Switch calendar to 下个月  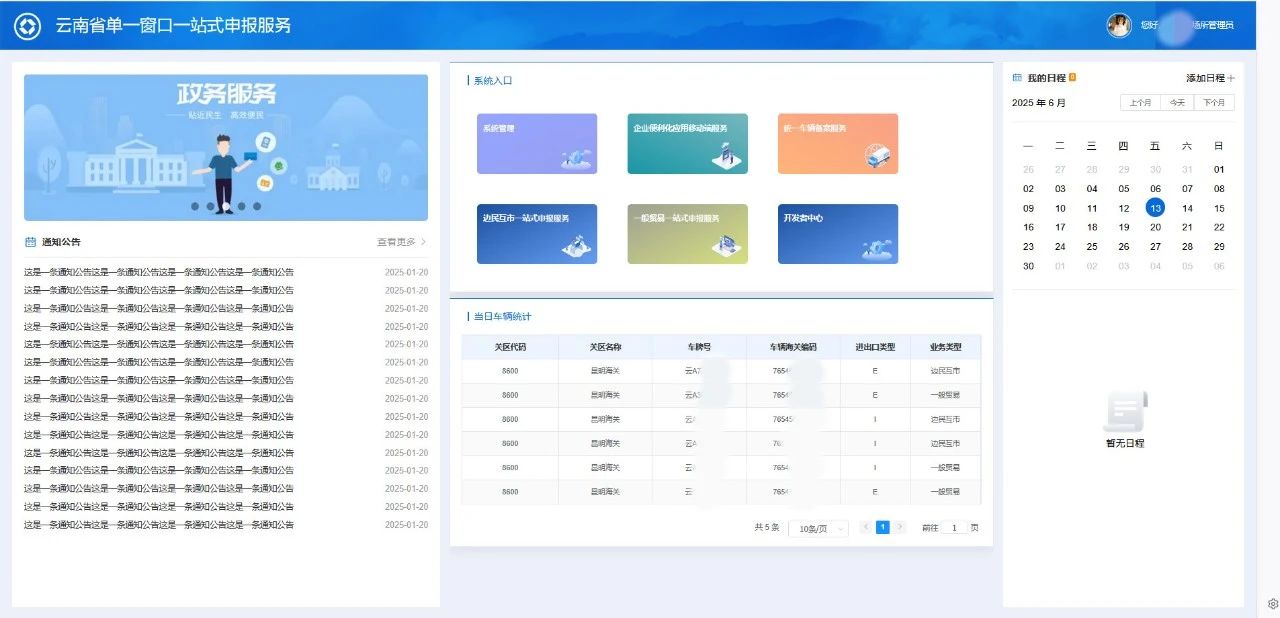pos(1214,103)
